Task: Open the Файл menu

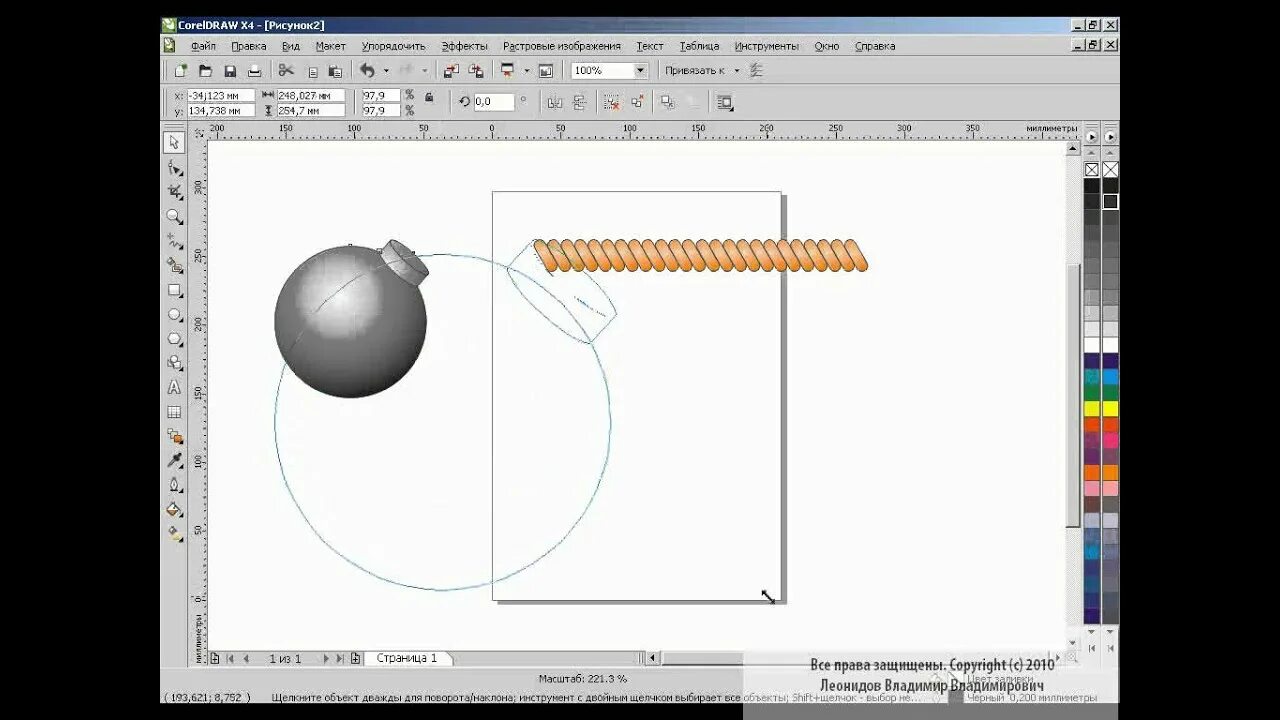Action: coord(203,46)
